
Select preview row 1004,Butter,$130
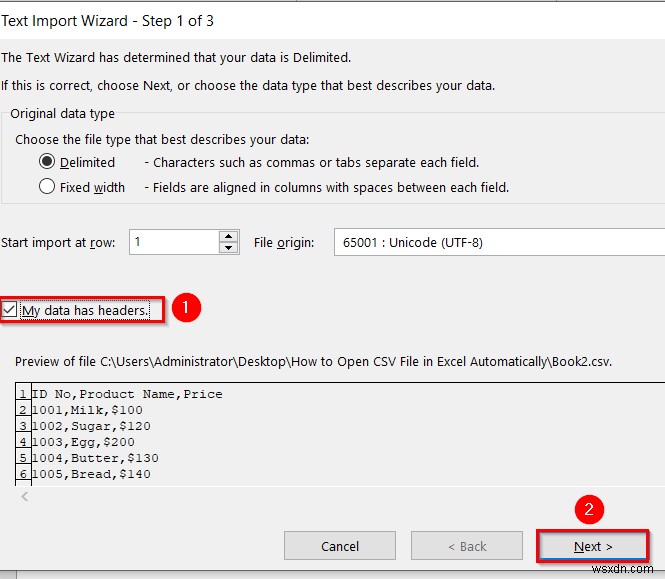click(95, 458)
